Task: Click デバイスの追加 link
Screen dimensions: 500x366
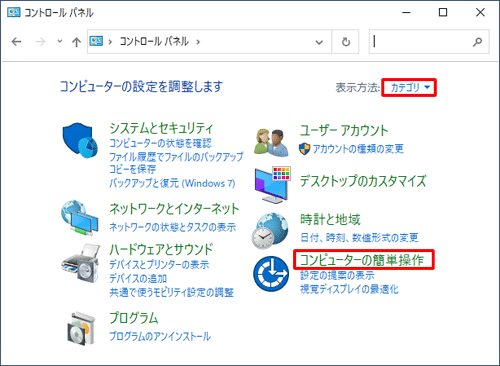Action: [x=138, y=278]
